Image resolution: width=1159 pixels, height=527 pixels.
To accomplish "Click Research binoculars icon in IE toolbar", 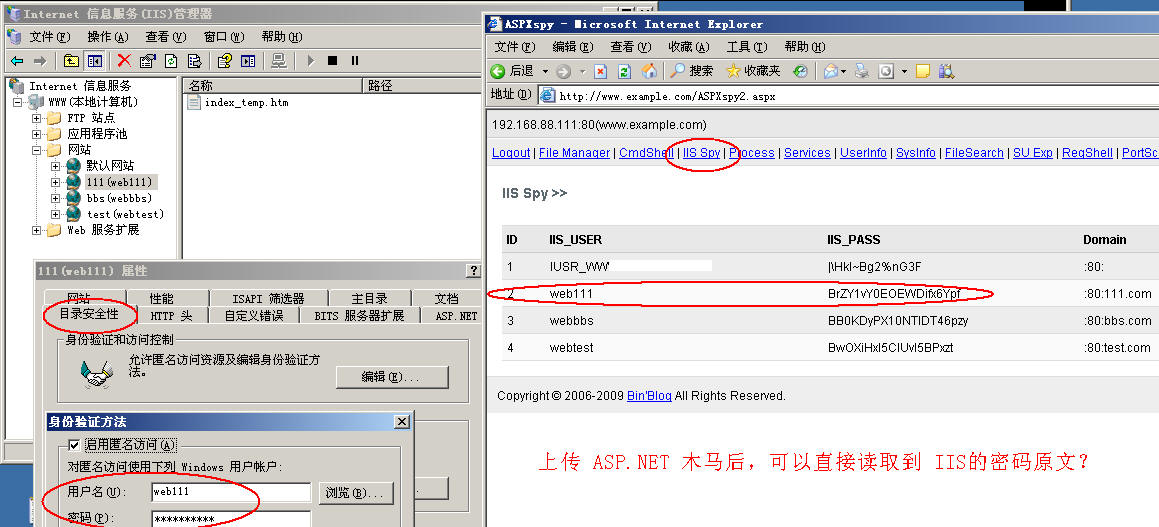I will pos(946,71).
